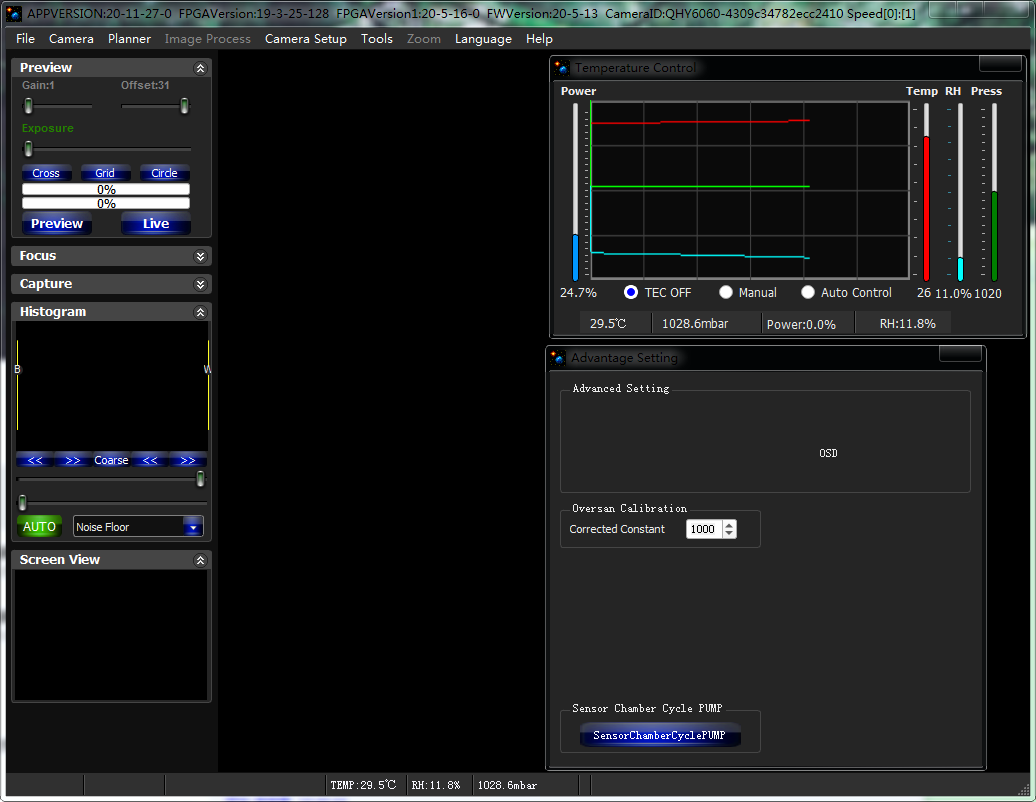The image size is (1036, 802).
Task: Open the Planner menu
Action: coord(130,39)
